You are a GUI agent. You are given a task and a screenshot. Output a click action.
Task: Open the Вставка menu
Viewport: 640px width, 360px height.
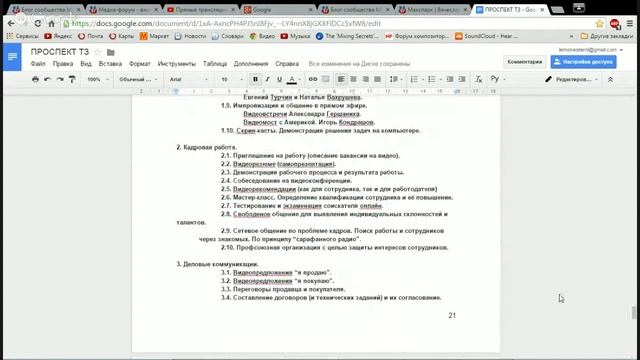point(110,64)
